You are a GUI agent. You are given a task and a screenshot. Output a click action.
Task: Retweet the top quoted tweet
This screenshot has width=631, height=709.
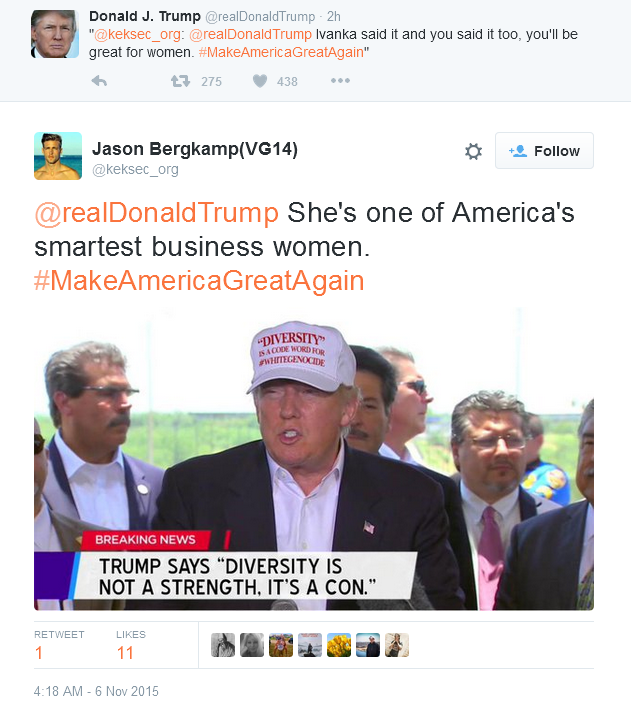180,81
